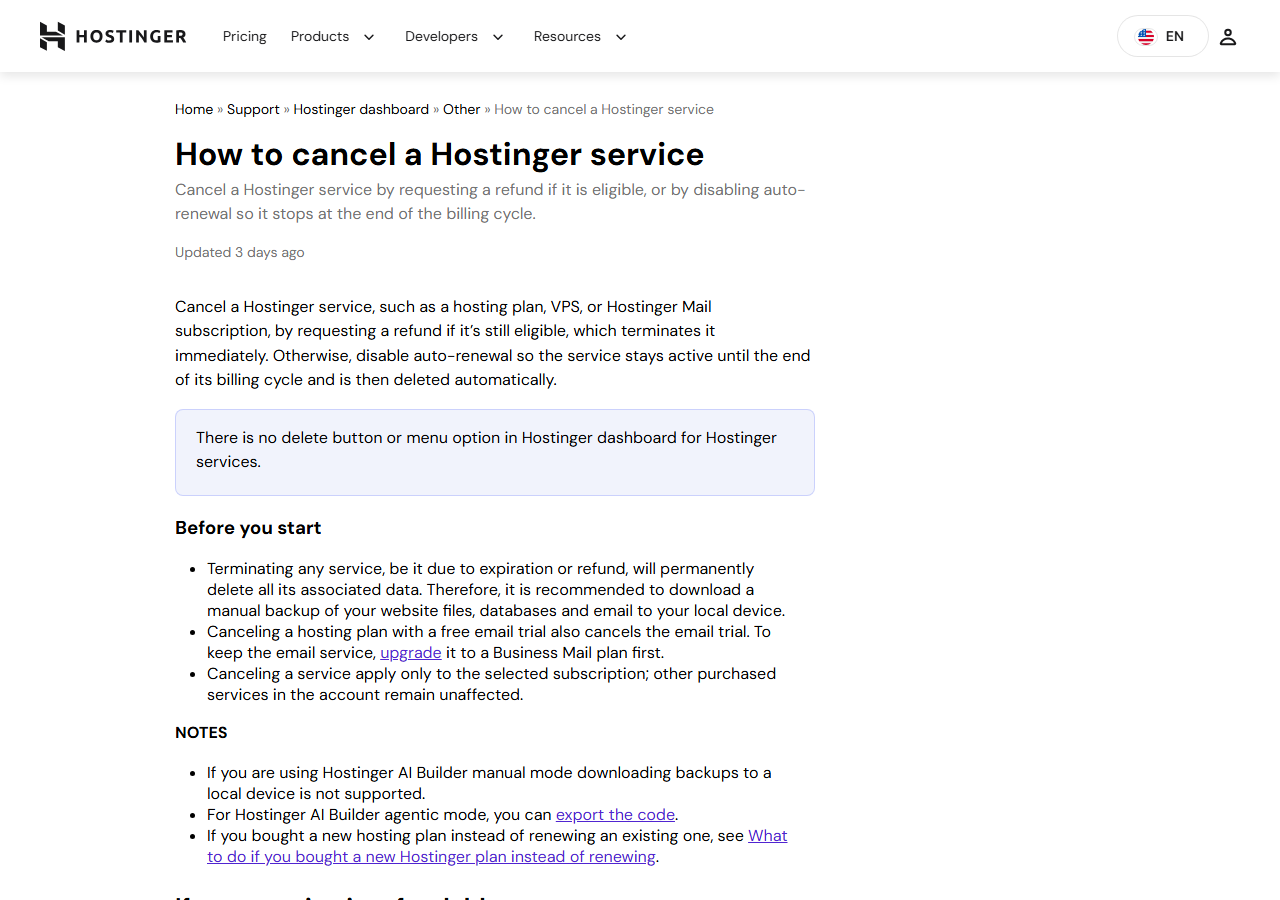Click the US flag language icon

(1146, 37)
